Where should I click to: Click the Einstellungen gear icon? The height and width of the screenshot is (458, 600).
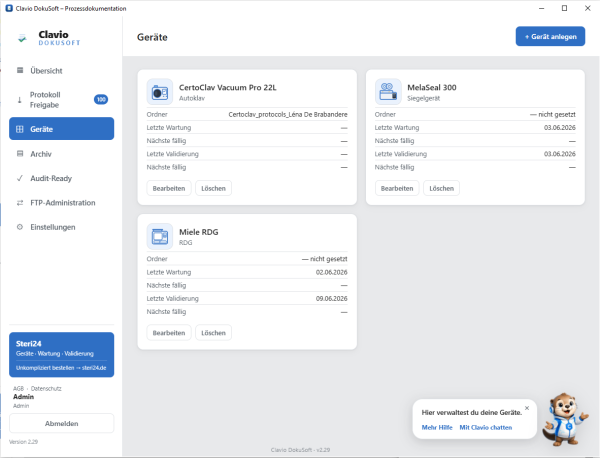[x=20, y=227]
